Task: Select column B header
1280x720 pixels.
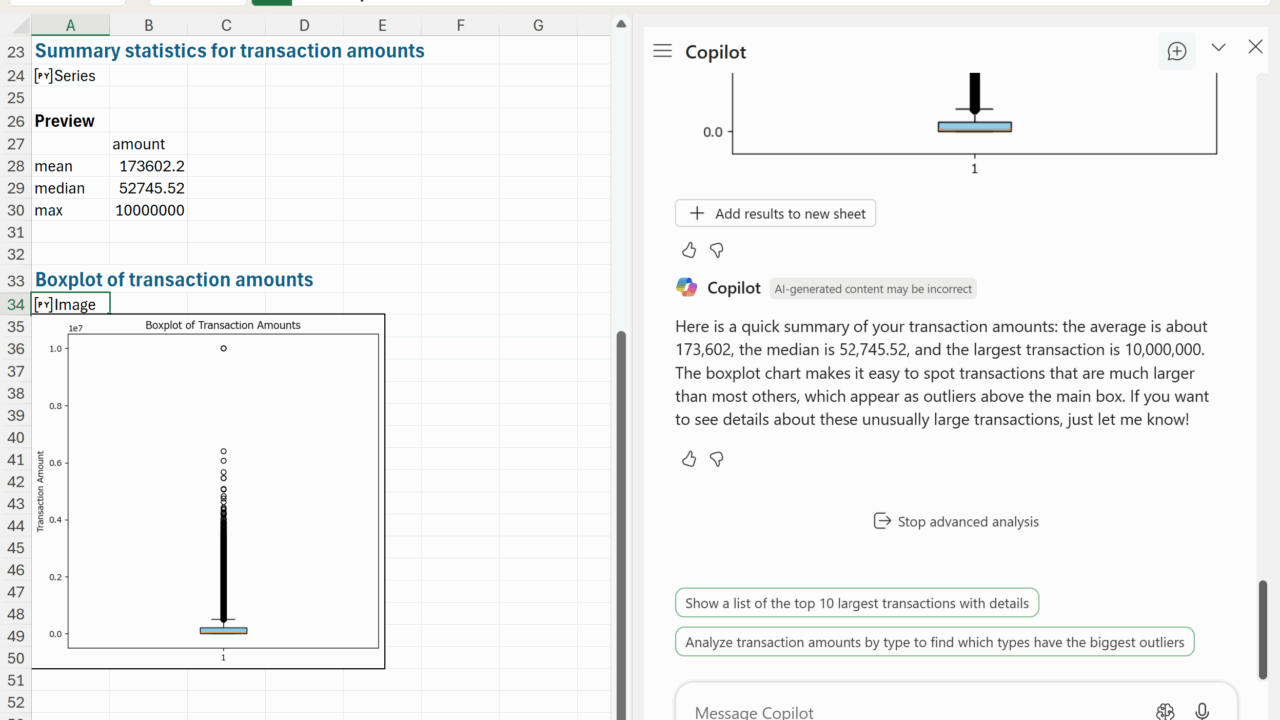Action: click(148, 25)
